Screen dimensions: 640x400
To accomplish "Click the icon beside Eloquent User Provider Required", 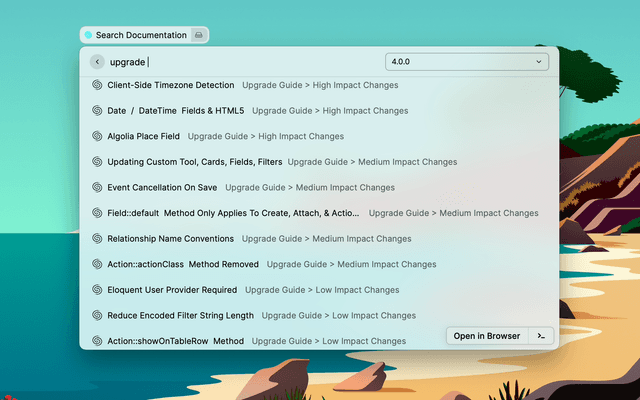I will (97, 290).
